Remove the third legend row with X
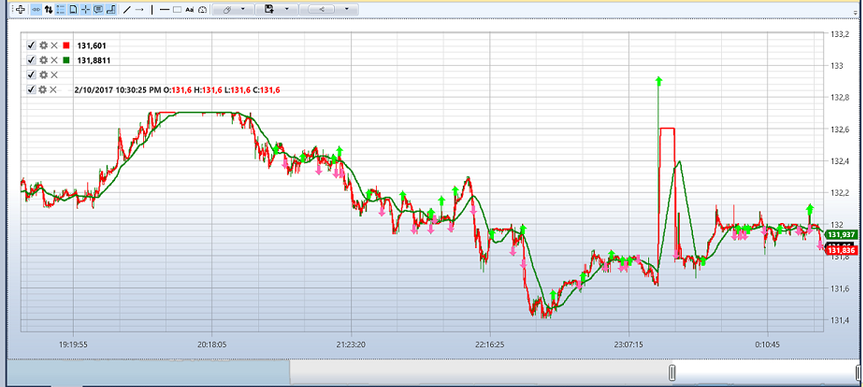863x387 pixels. tap(54, 75)
